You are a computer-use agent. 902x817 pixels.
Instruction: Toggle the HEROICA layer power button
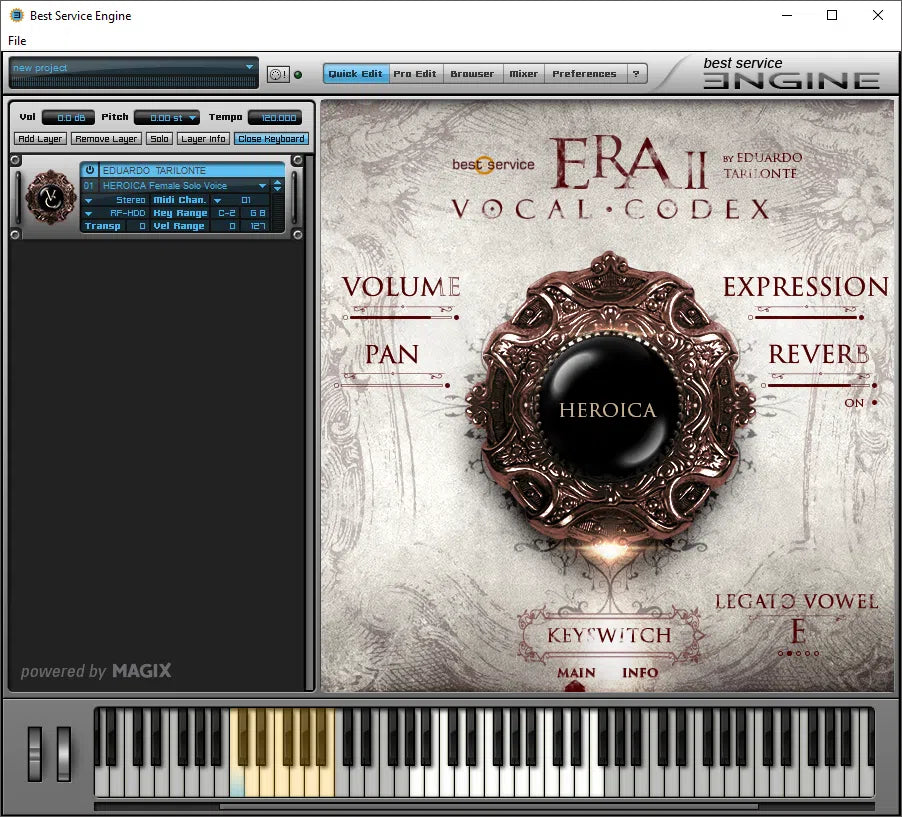[89, 170]
